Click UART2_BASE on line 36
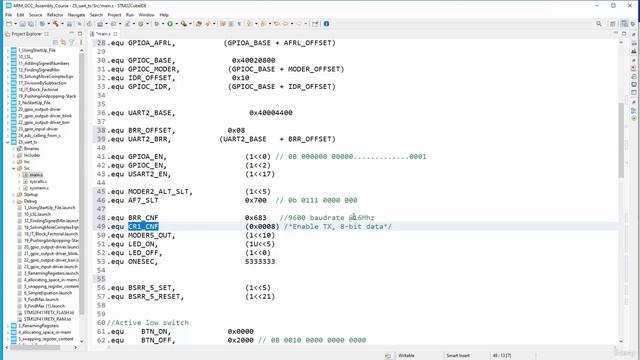Viewport: 640px width, 360px height. pos(149,113)
